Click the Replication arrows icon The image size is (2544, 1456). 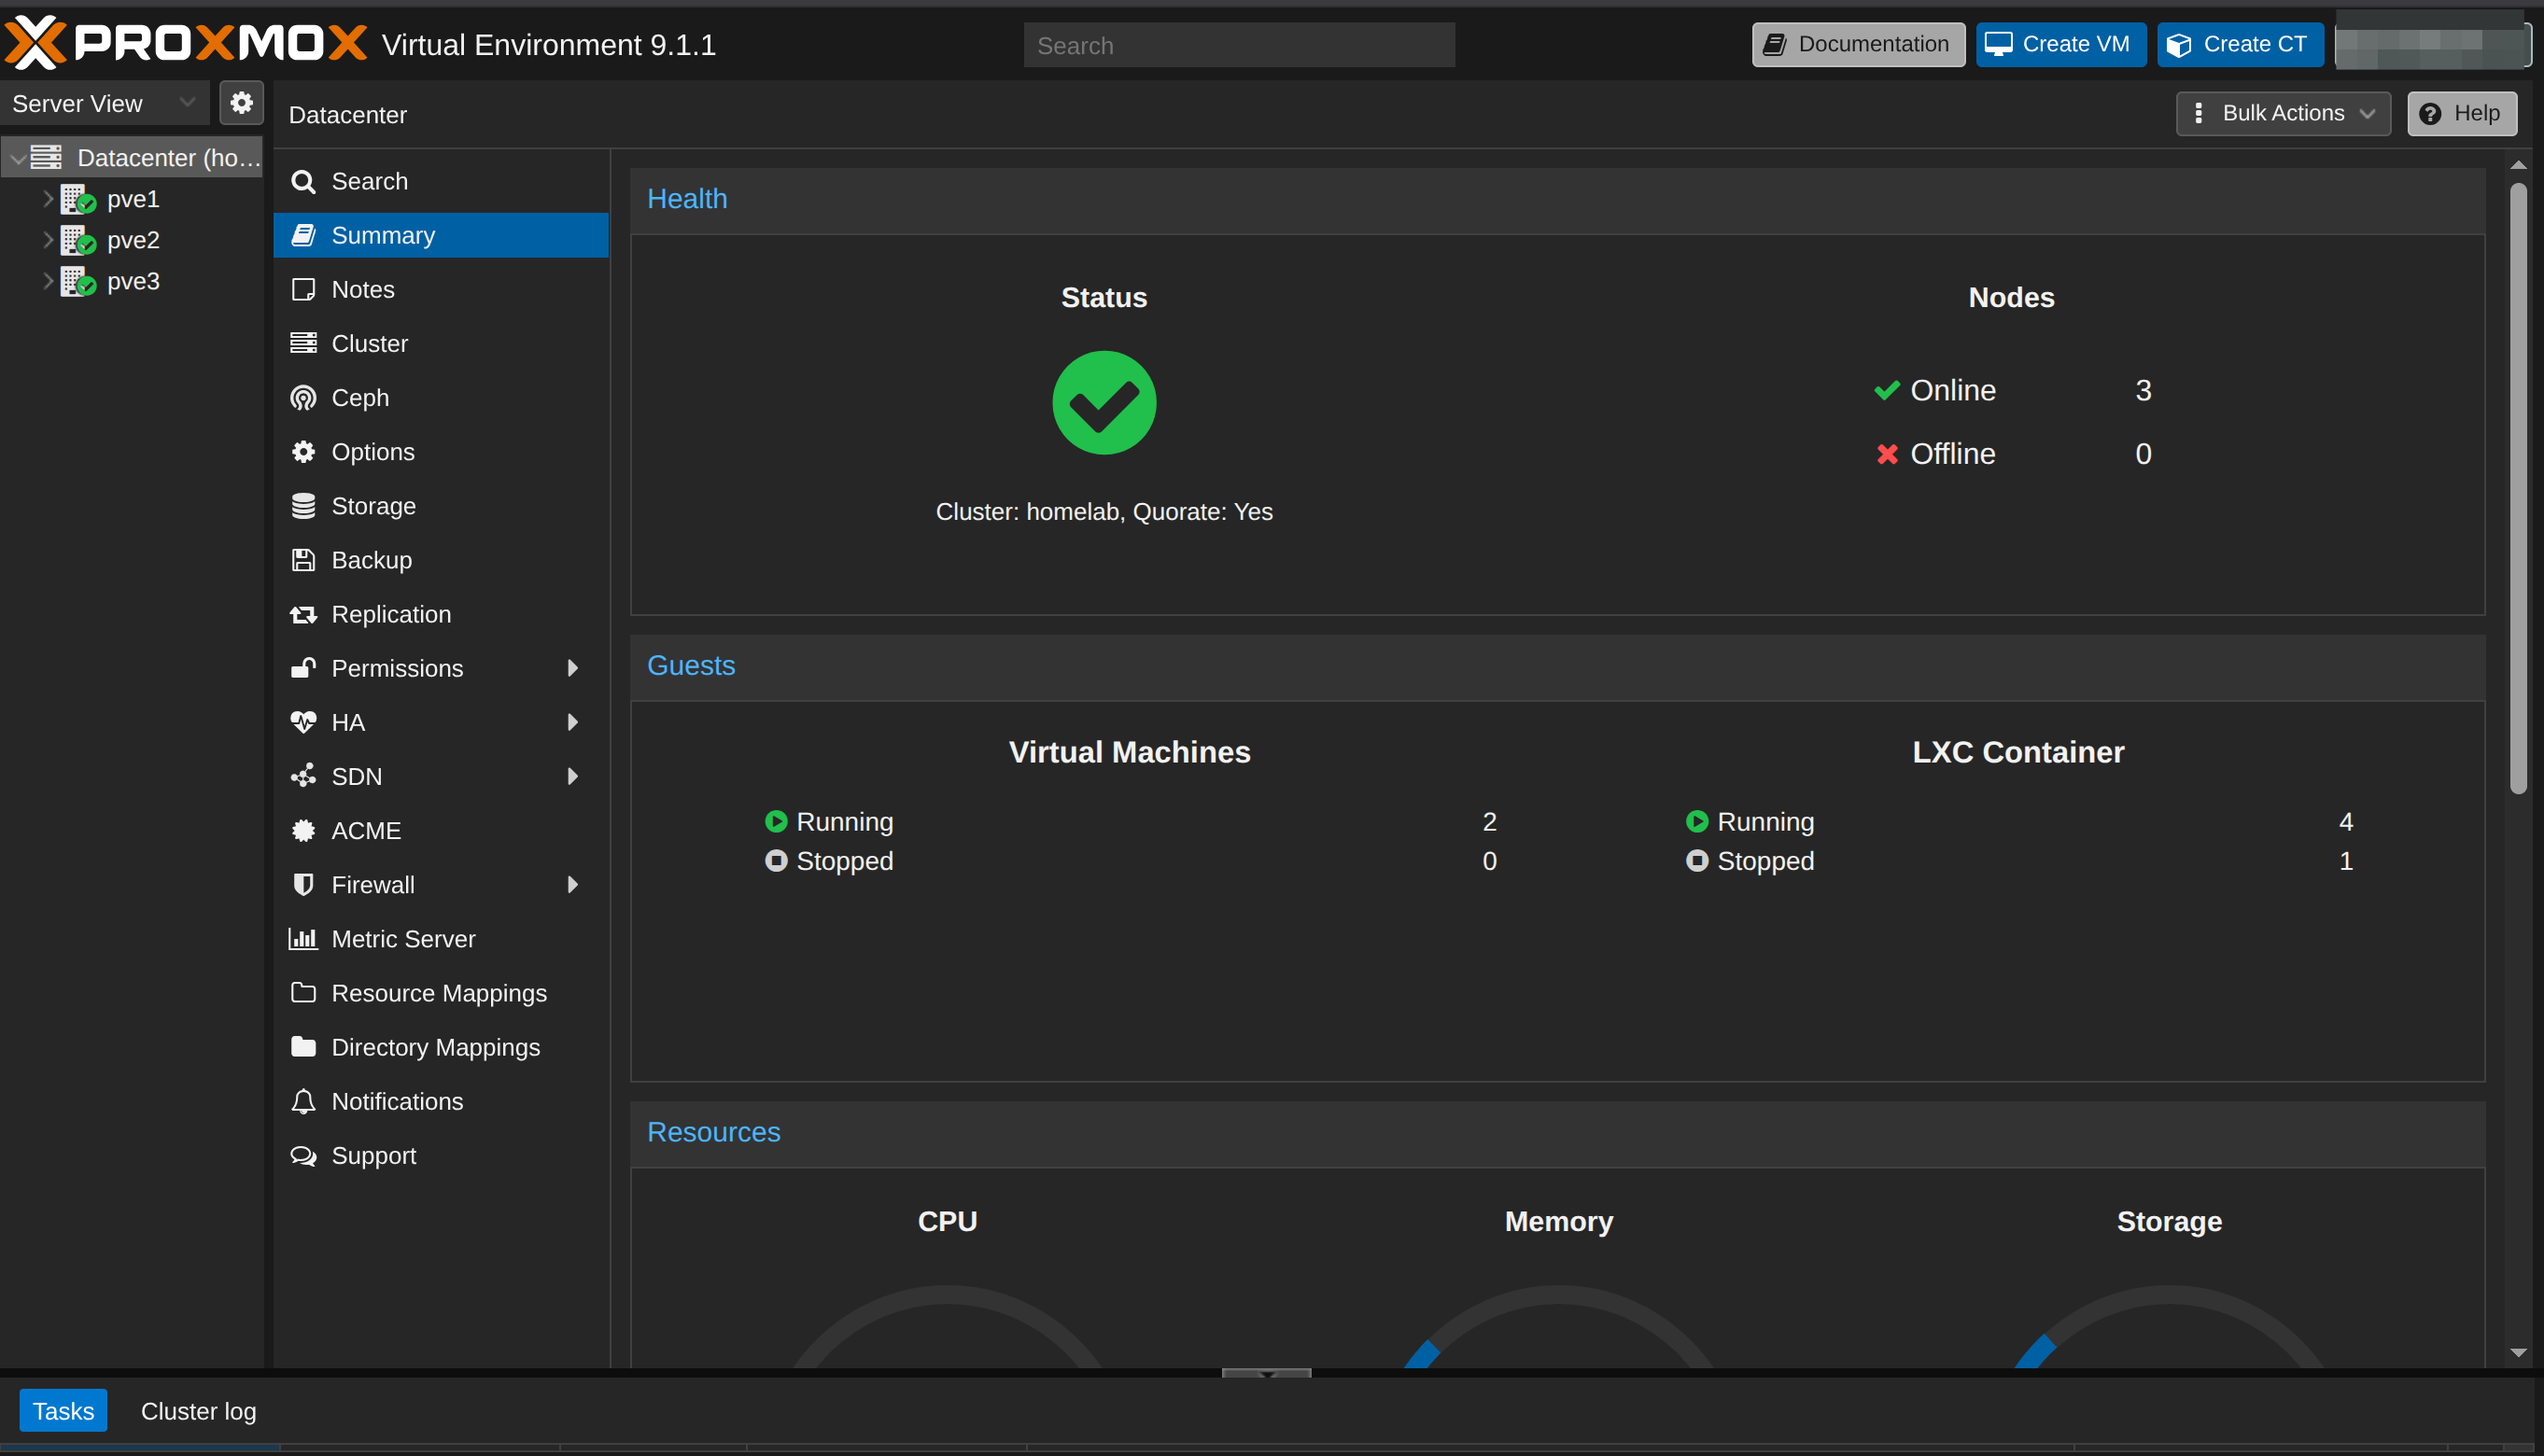304,614
